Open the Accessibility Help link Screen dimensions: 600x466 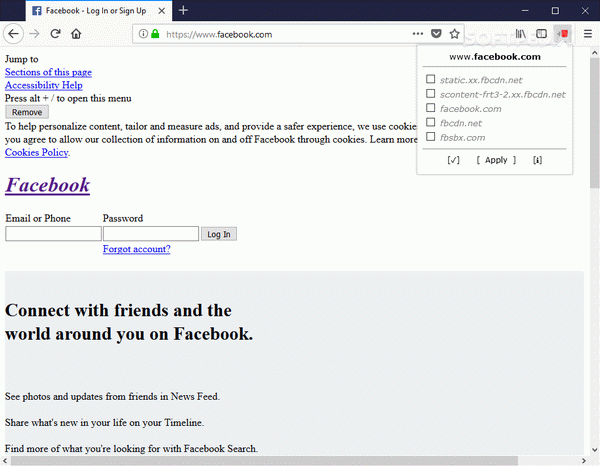[44, 85]
